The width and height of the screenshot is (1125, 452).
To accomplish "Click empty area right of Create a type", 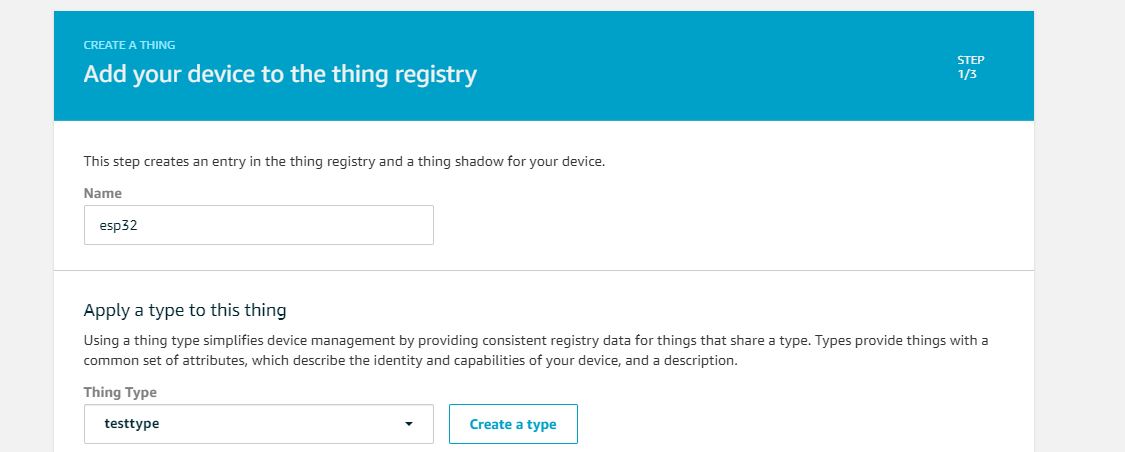I will (x=804, y=424).
